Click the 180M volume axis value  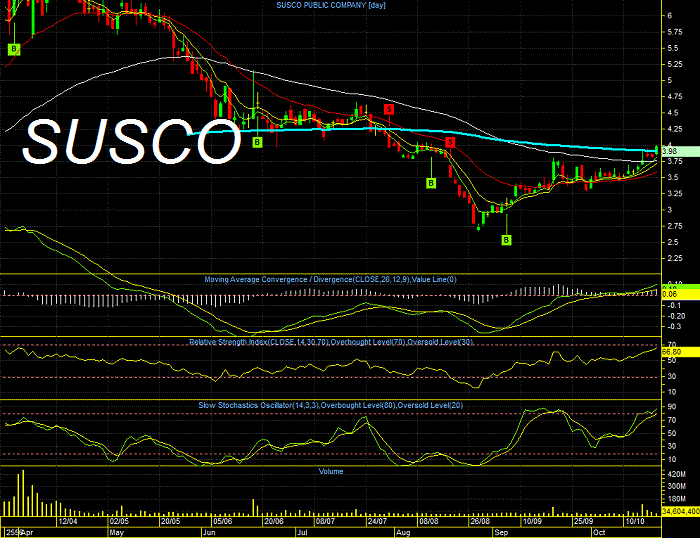pos(676,499)
